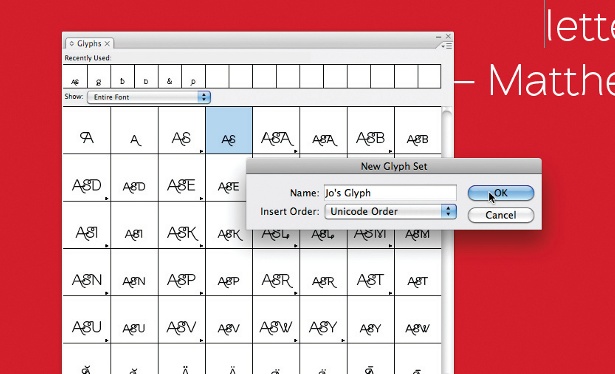Click the Glyphs panel vertical scrollbar
This screenshot has width=615, height=374.
(x=447, y=240)
